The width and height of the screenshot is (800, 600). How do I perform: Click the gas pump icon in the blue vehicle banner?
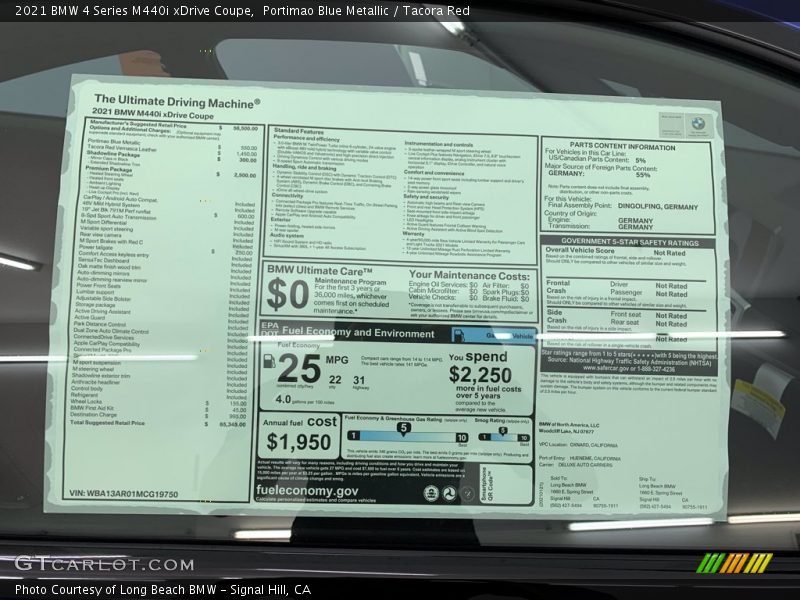pos(458,335)
